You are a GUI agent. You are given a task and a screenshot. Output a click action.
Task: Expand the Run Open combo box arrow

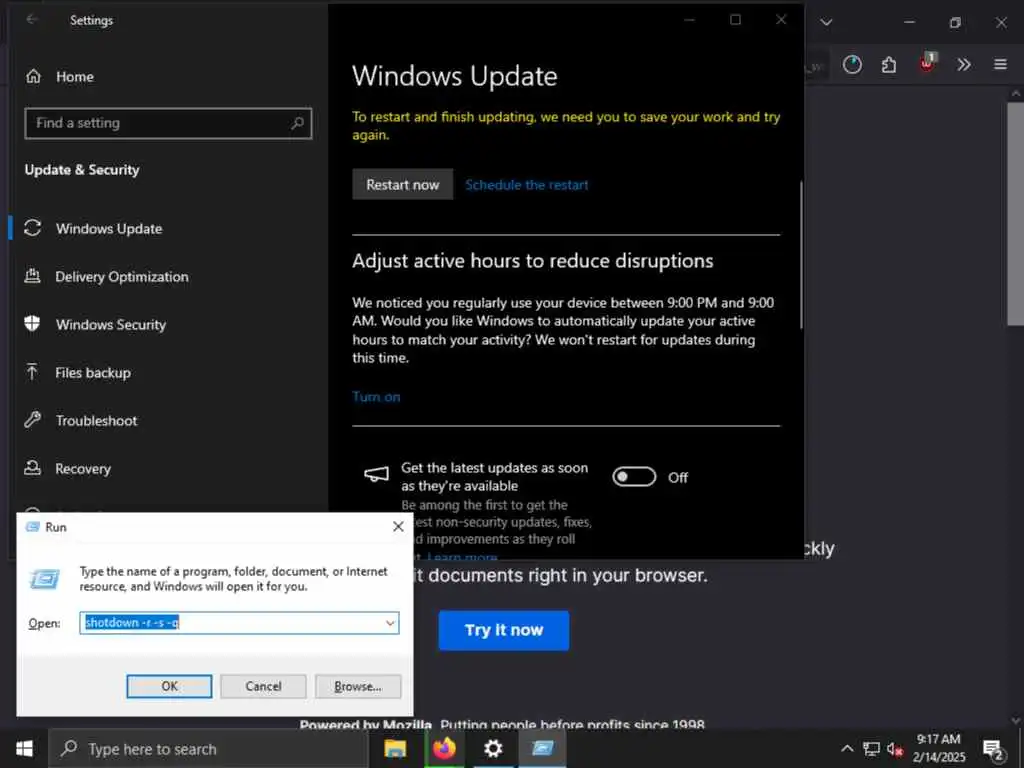390,623
